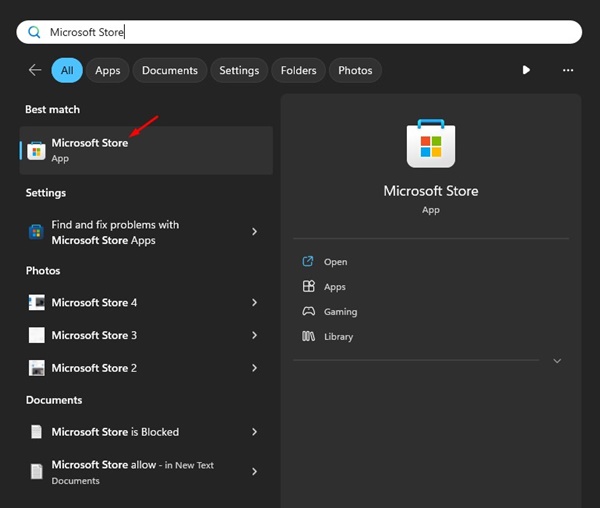This screenshot has height=508, width=600.
Task: Expand the Microsoft Store 4 chevron
Action: click(x=254, y=303)
